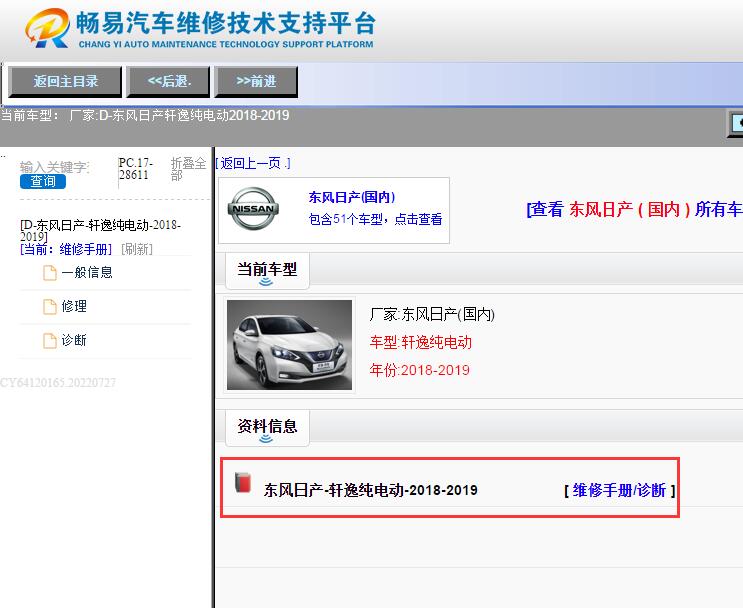Open 维修手册/诊断 link
The height and width of the screenshot is (608, 743).
click(619, 490)
